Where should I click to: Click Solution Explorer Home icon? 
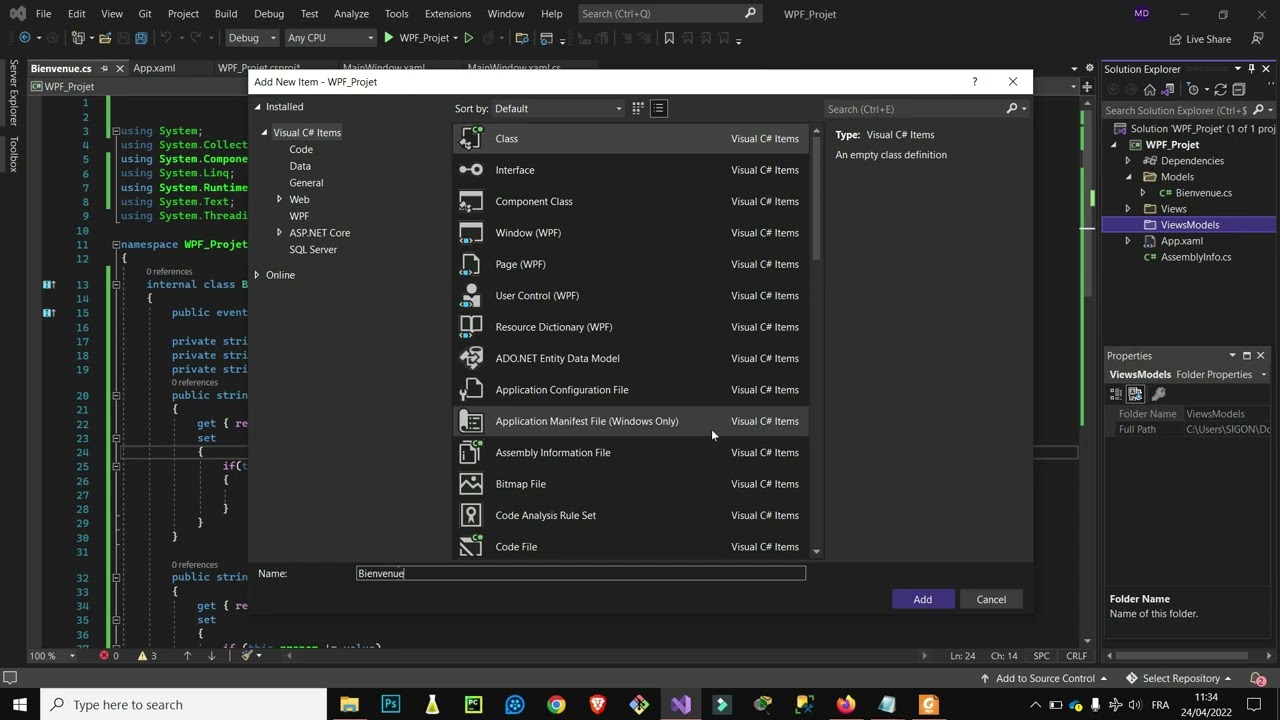coord(1150,90)
